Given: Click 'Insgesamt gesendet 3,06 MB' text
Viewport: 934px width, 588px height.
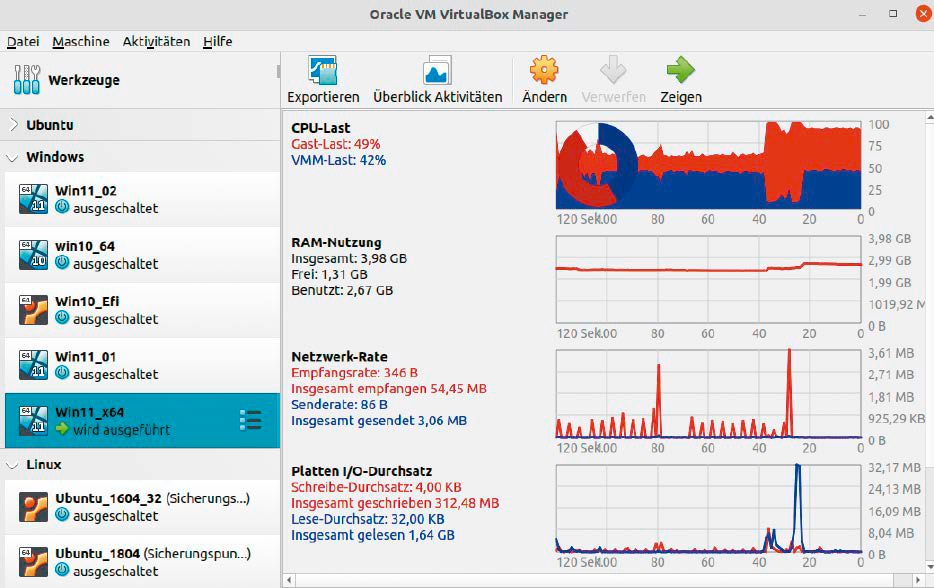Looking at the screenshot, I should tap(379, 421).
